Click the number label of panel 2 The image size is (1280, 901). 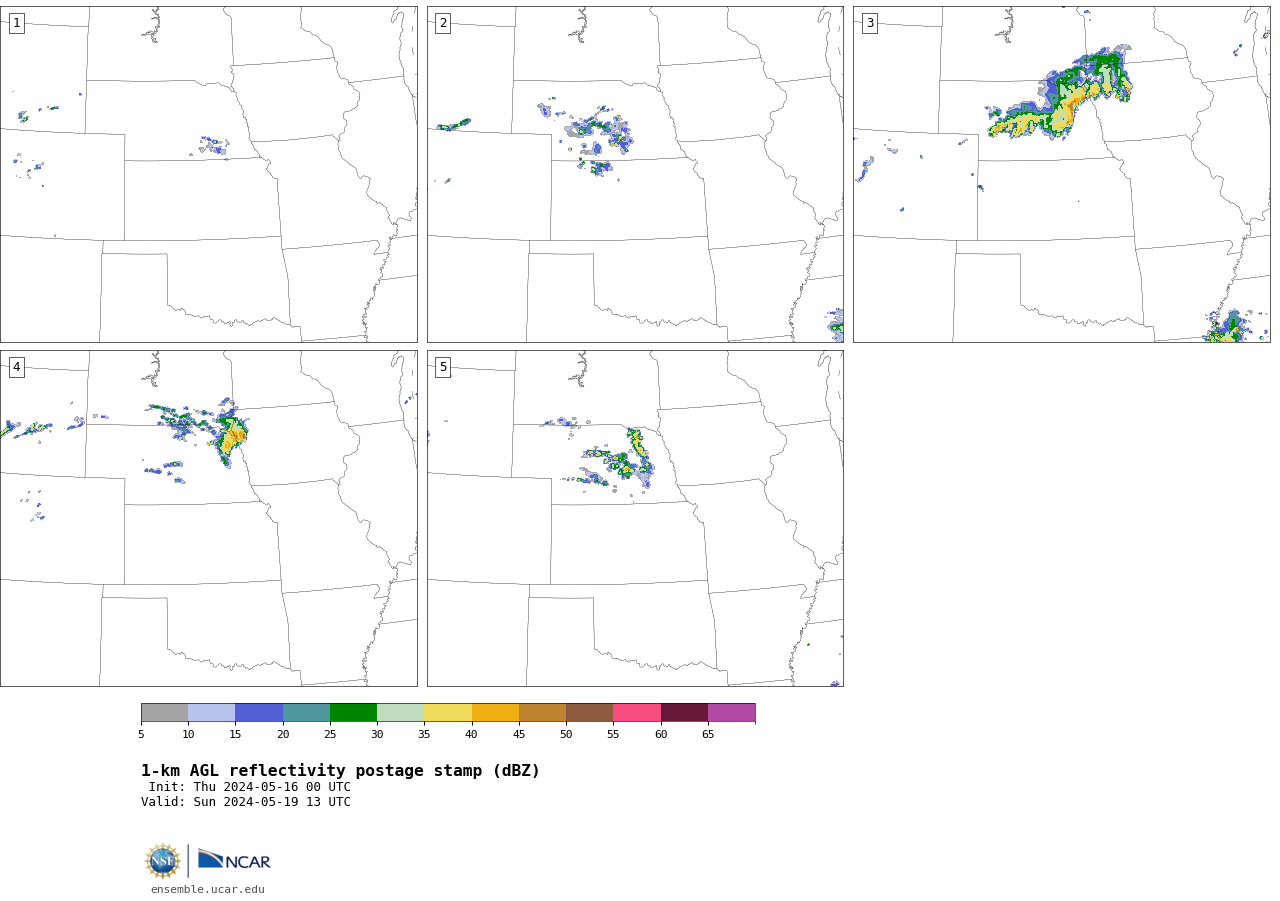pyautogui.click(x=443, y=23)
